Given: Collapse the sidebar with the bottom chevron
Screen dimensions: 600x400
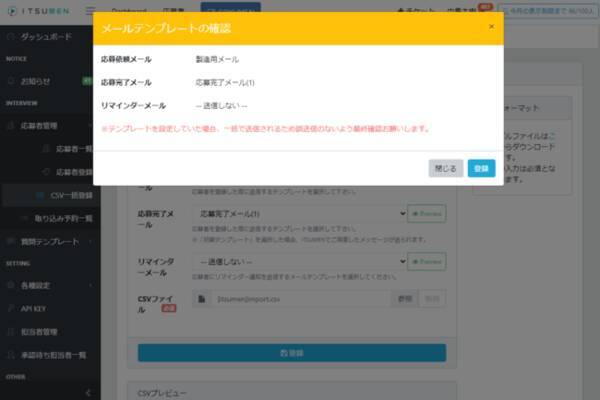Looking at the screenshot, I should [88, 392].
